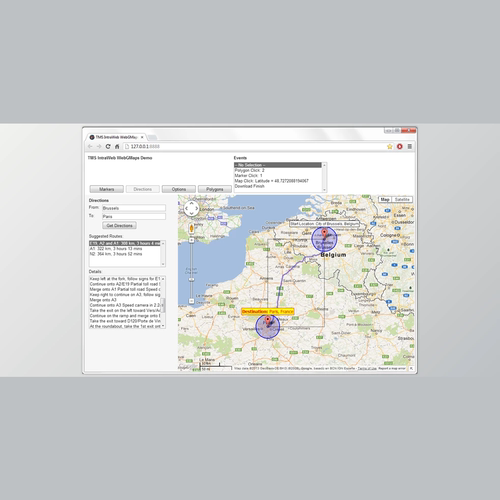500x500 pixels.
Task: Zoom in with the map plus button
Action: coord(191,240)
